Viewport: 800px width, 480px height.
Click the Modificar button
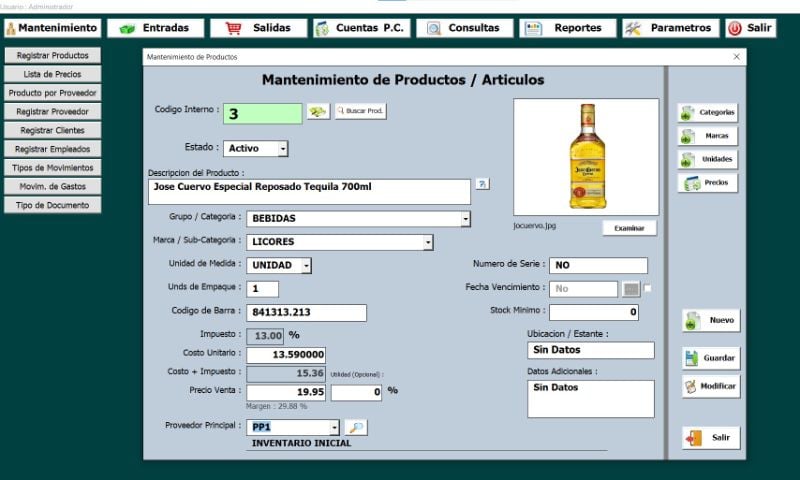[711, 386]
